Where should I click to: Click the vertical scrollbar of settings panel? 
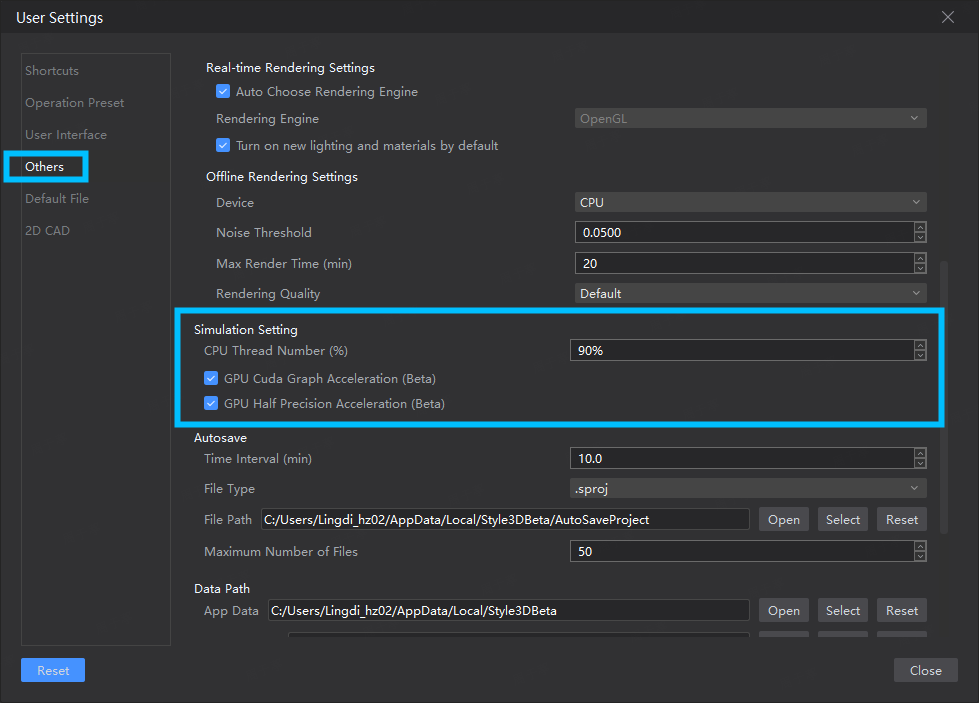point(943,400)
